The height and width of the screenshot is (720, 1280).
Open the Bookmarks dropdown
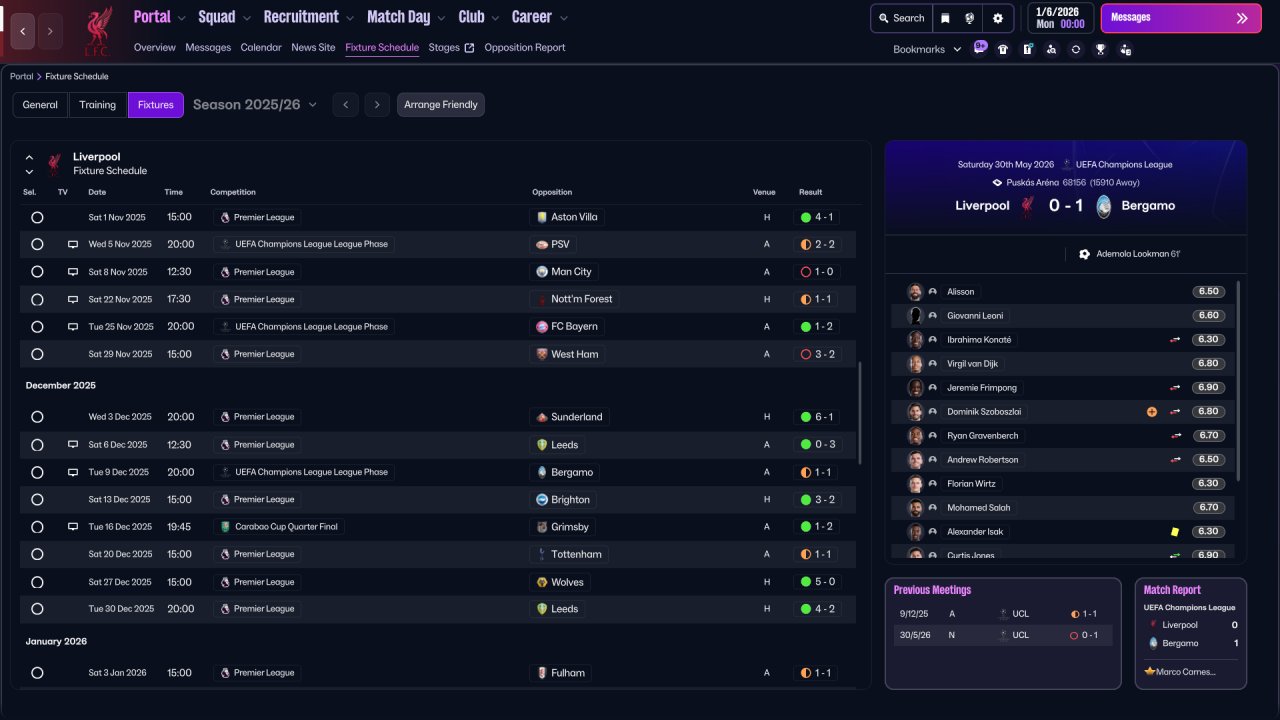click(927, 49)
